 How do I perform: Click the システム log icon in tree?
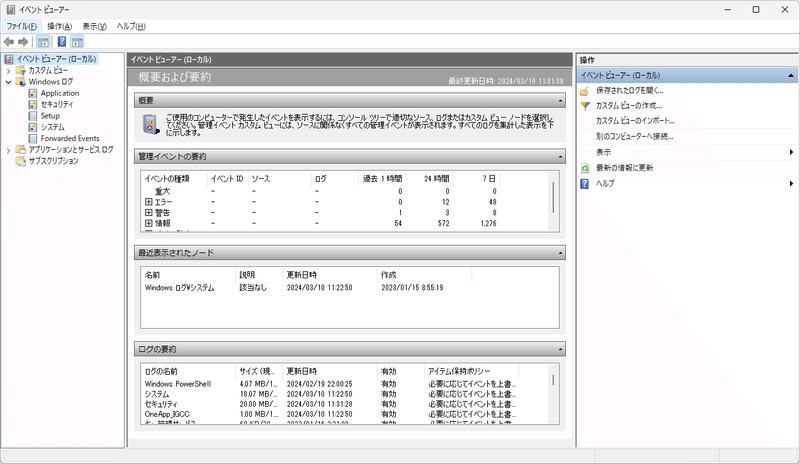(x=33, y=127)
